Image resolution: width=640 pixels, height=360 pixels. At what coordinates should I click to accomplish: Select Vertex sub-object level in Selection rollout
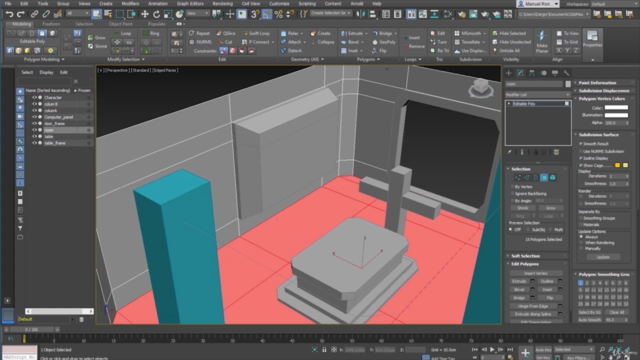point(518,178)
